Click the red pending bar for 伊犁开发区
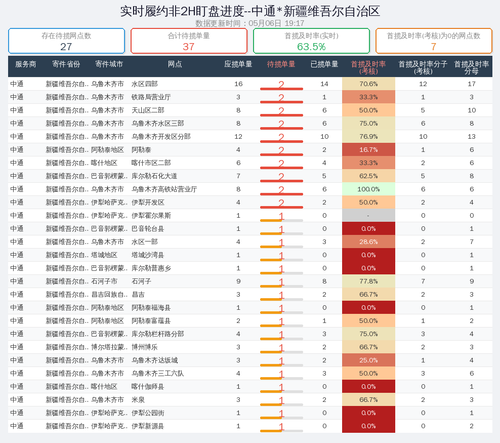 click(x=281, y=207)
